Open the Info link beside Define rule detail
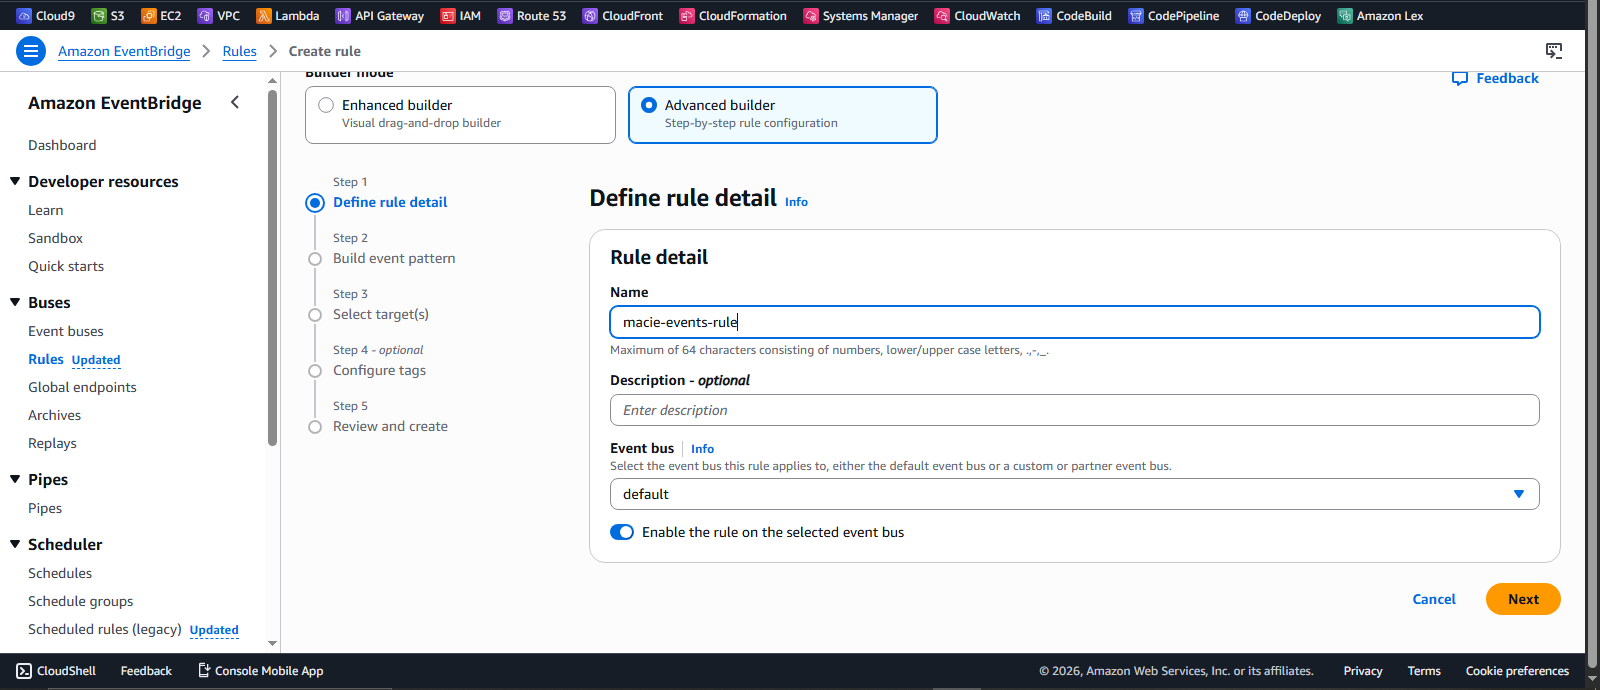 796,202
